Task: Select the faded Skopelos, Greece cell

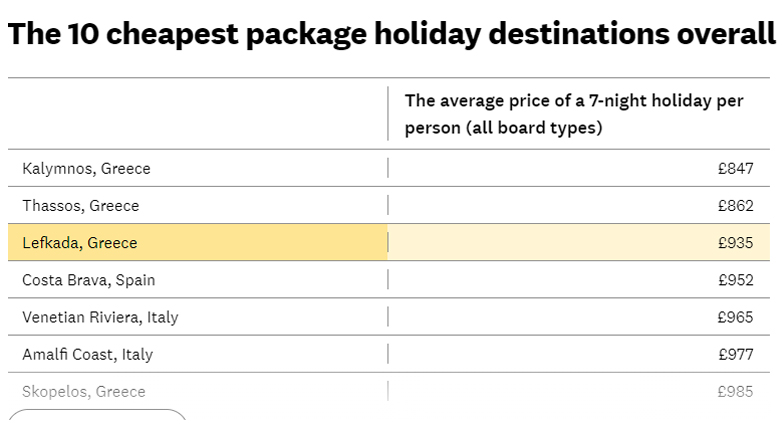Action: tap(84, 391)
